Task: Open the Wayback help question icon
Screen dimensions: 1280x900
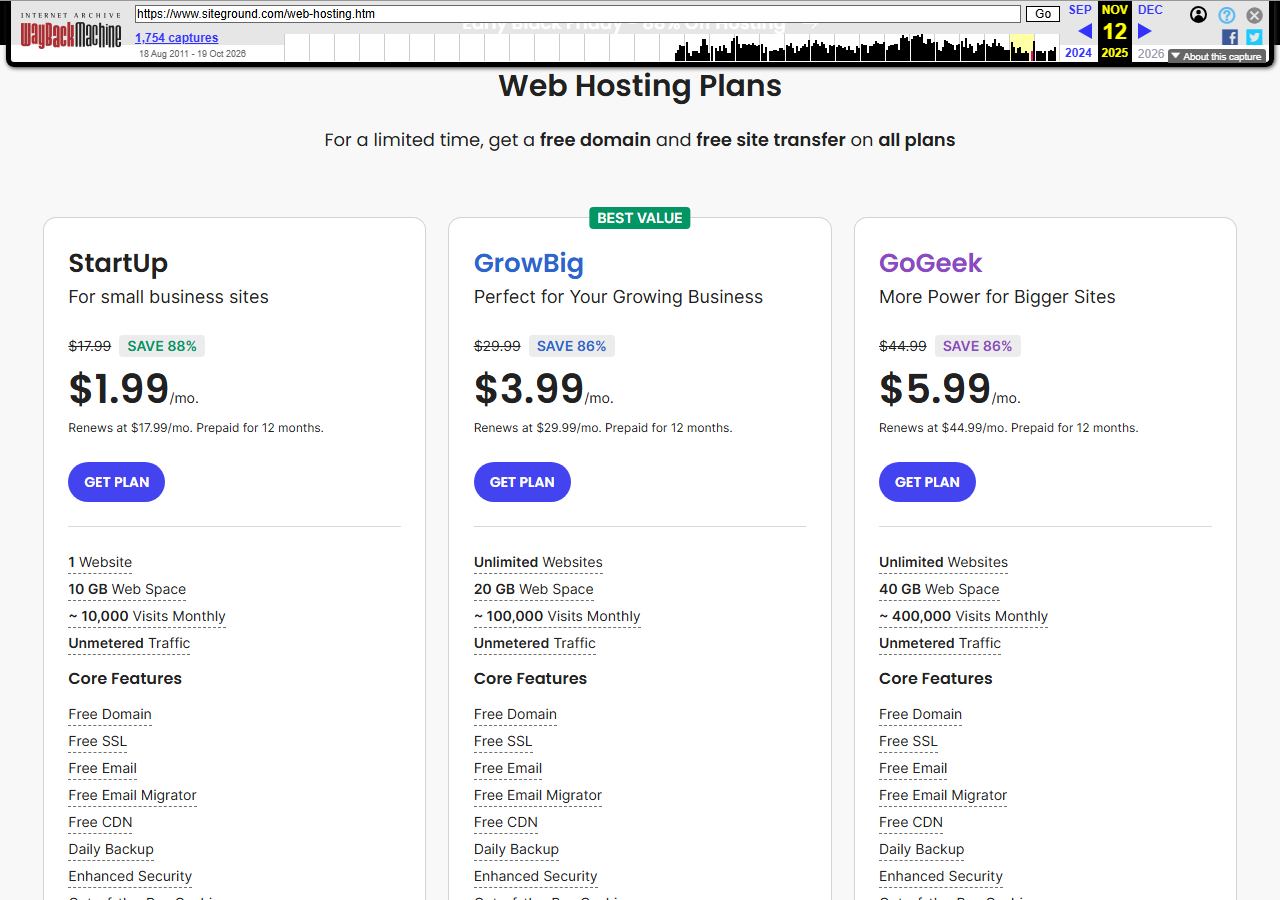Action: pyautogui.click(x=1227, y=15)
